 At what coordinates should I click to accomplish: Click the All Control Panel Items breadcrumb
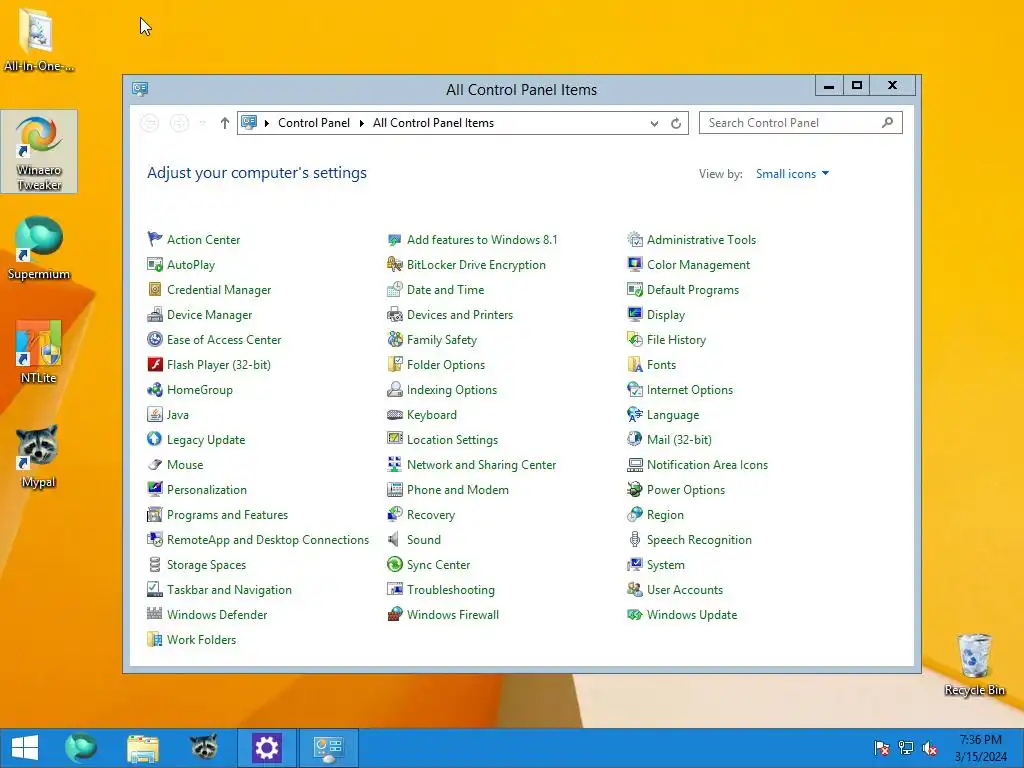[x=434, y=123]
